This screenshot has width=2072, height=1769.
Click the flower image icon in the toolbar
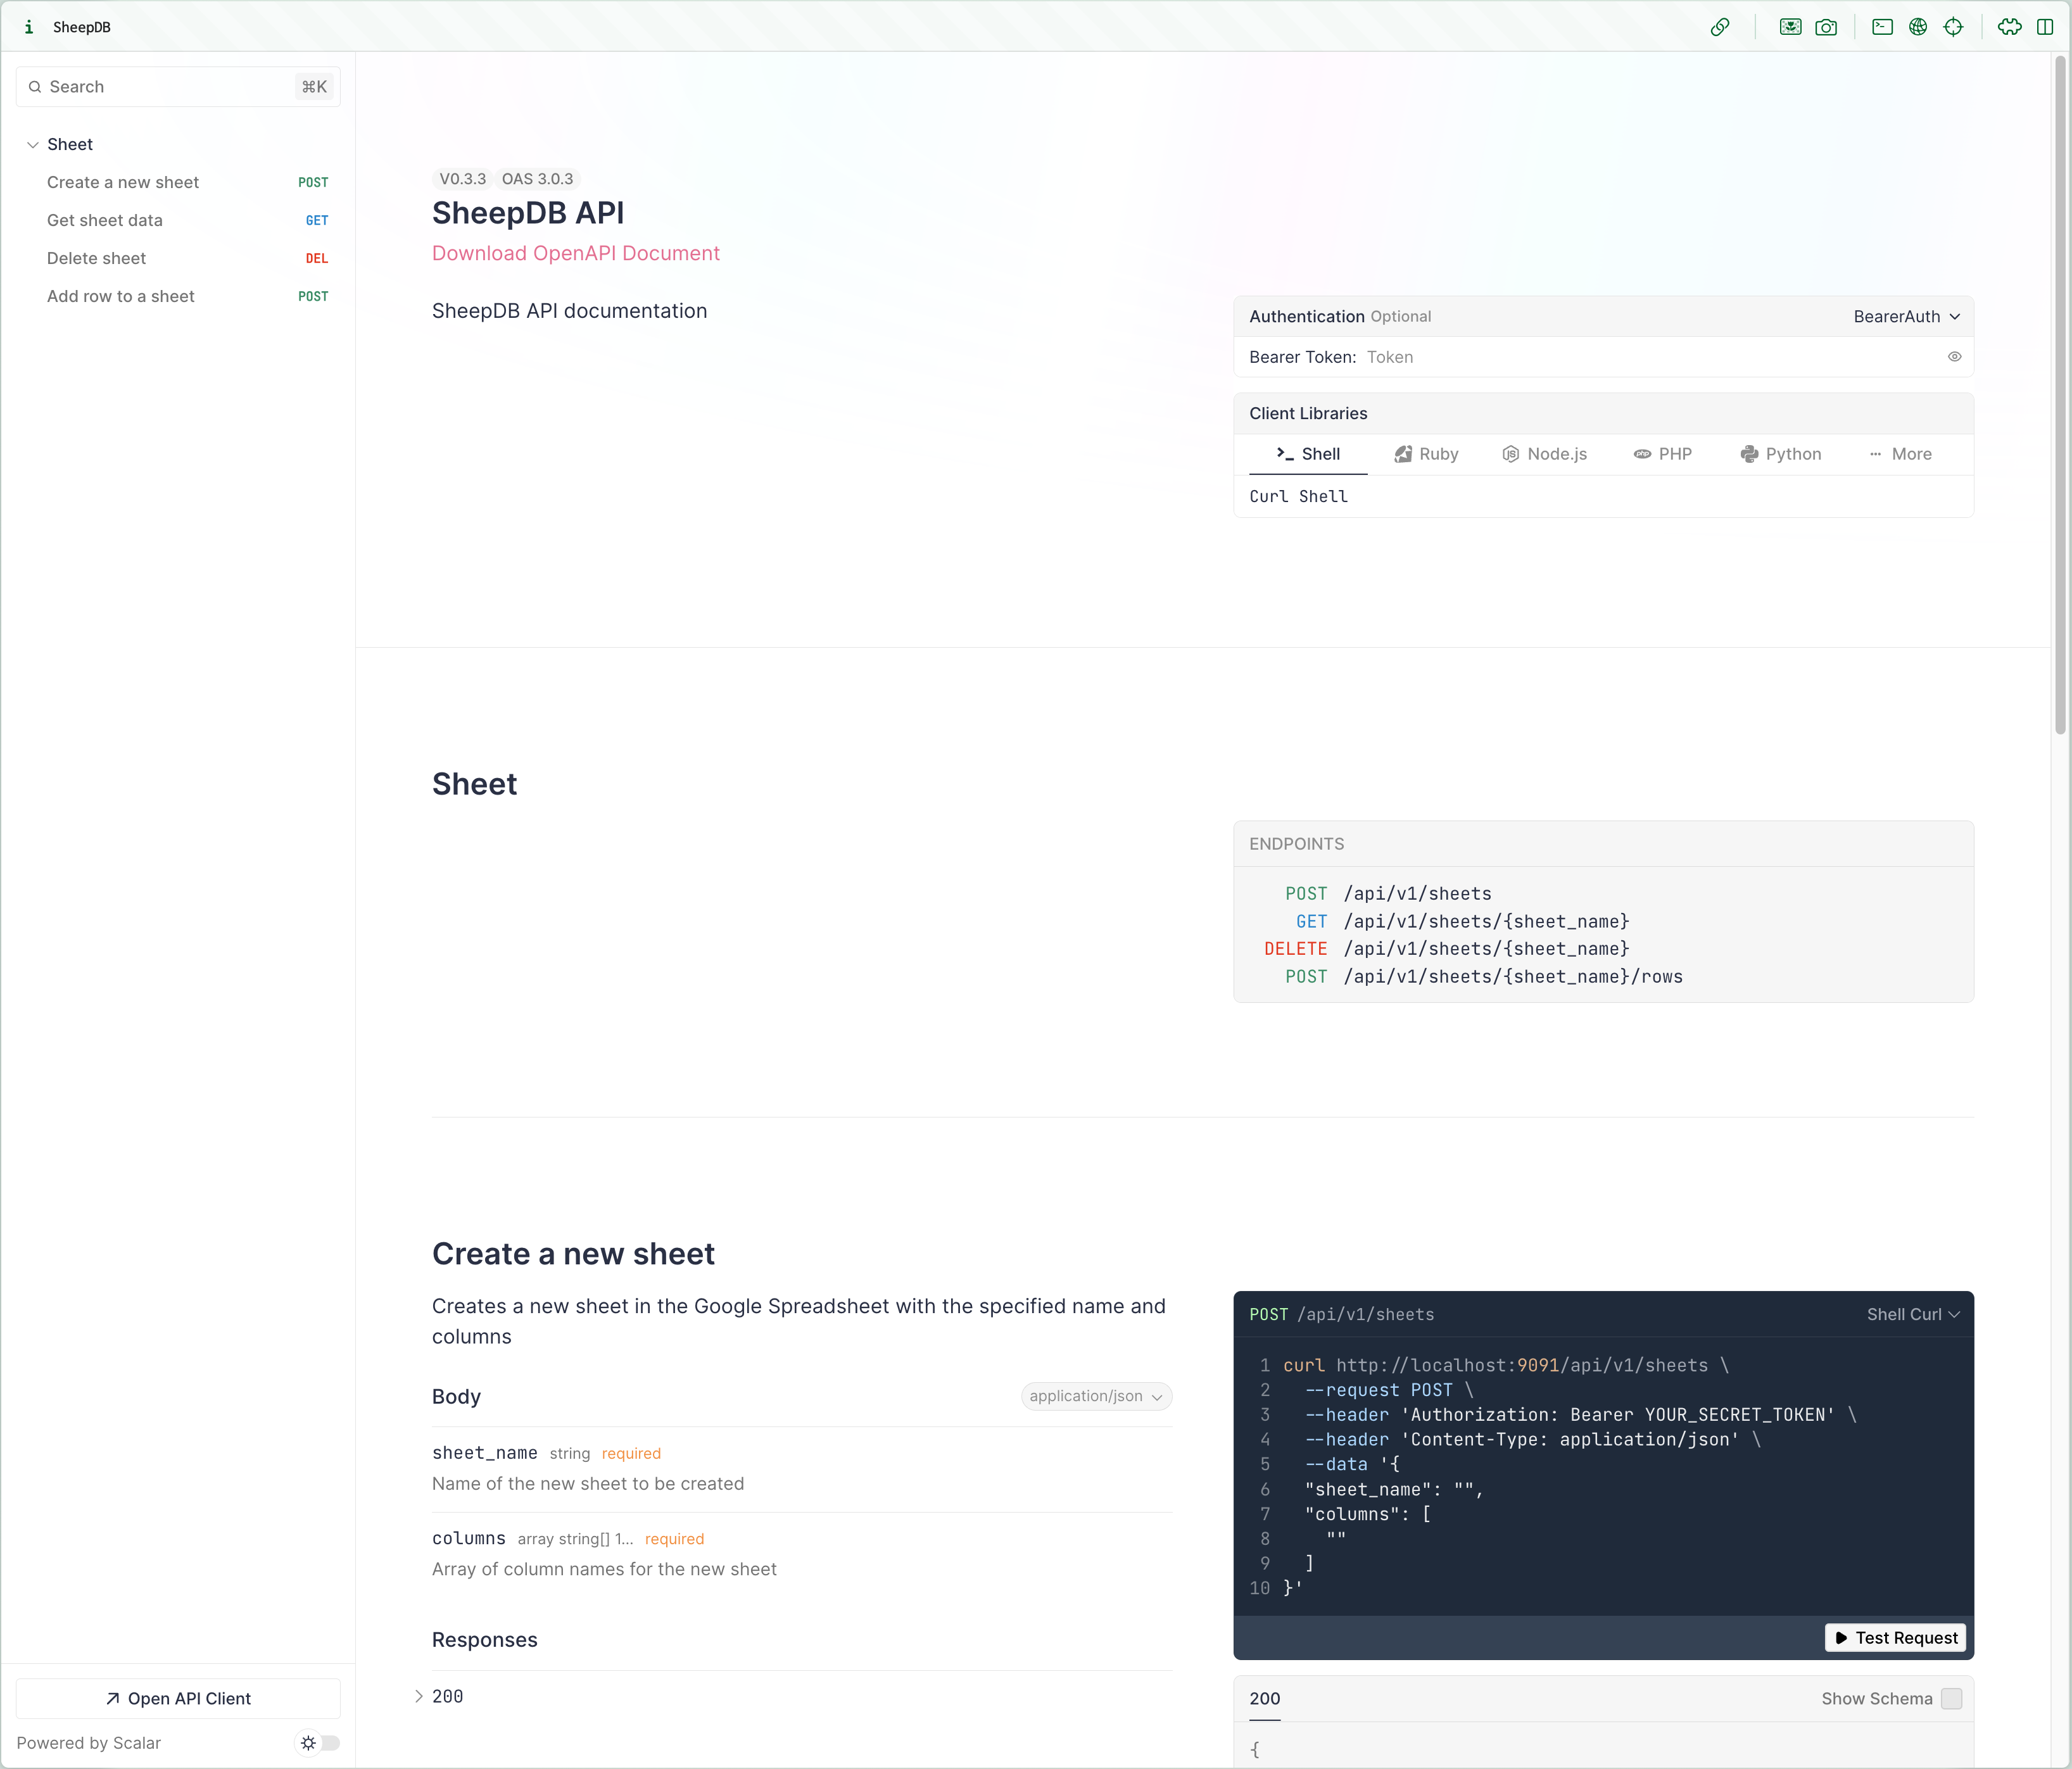point(1790,27)
